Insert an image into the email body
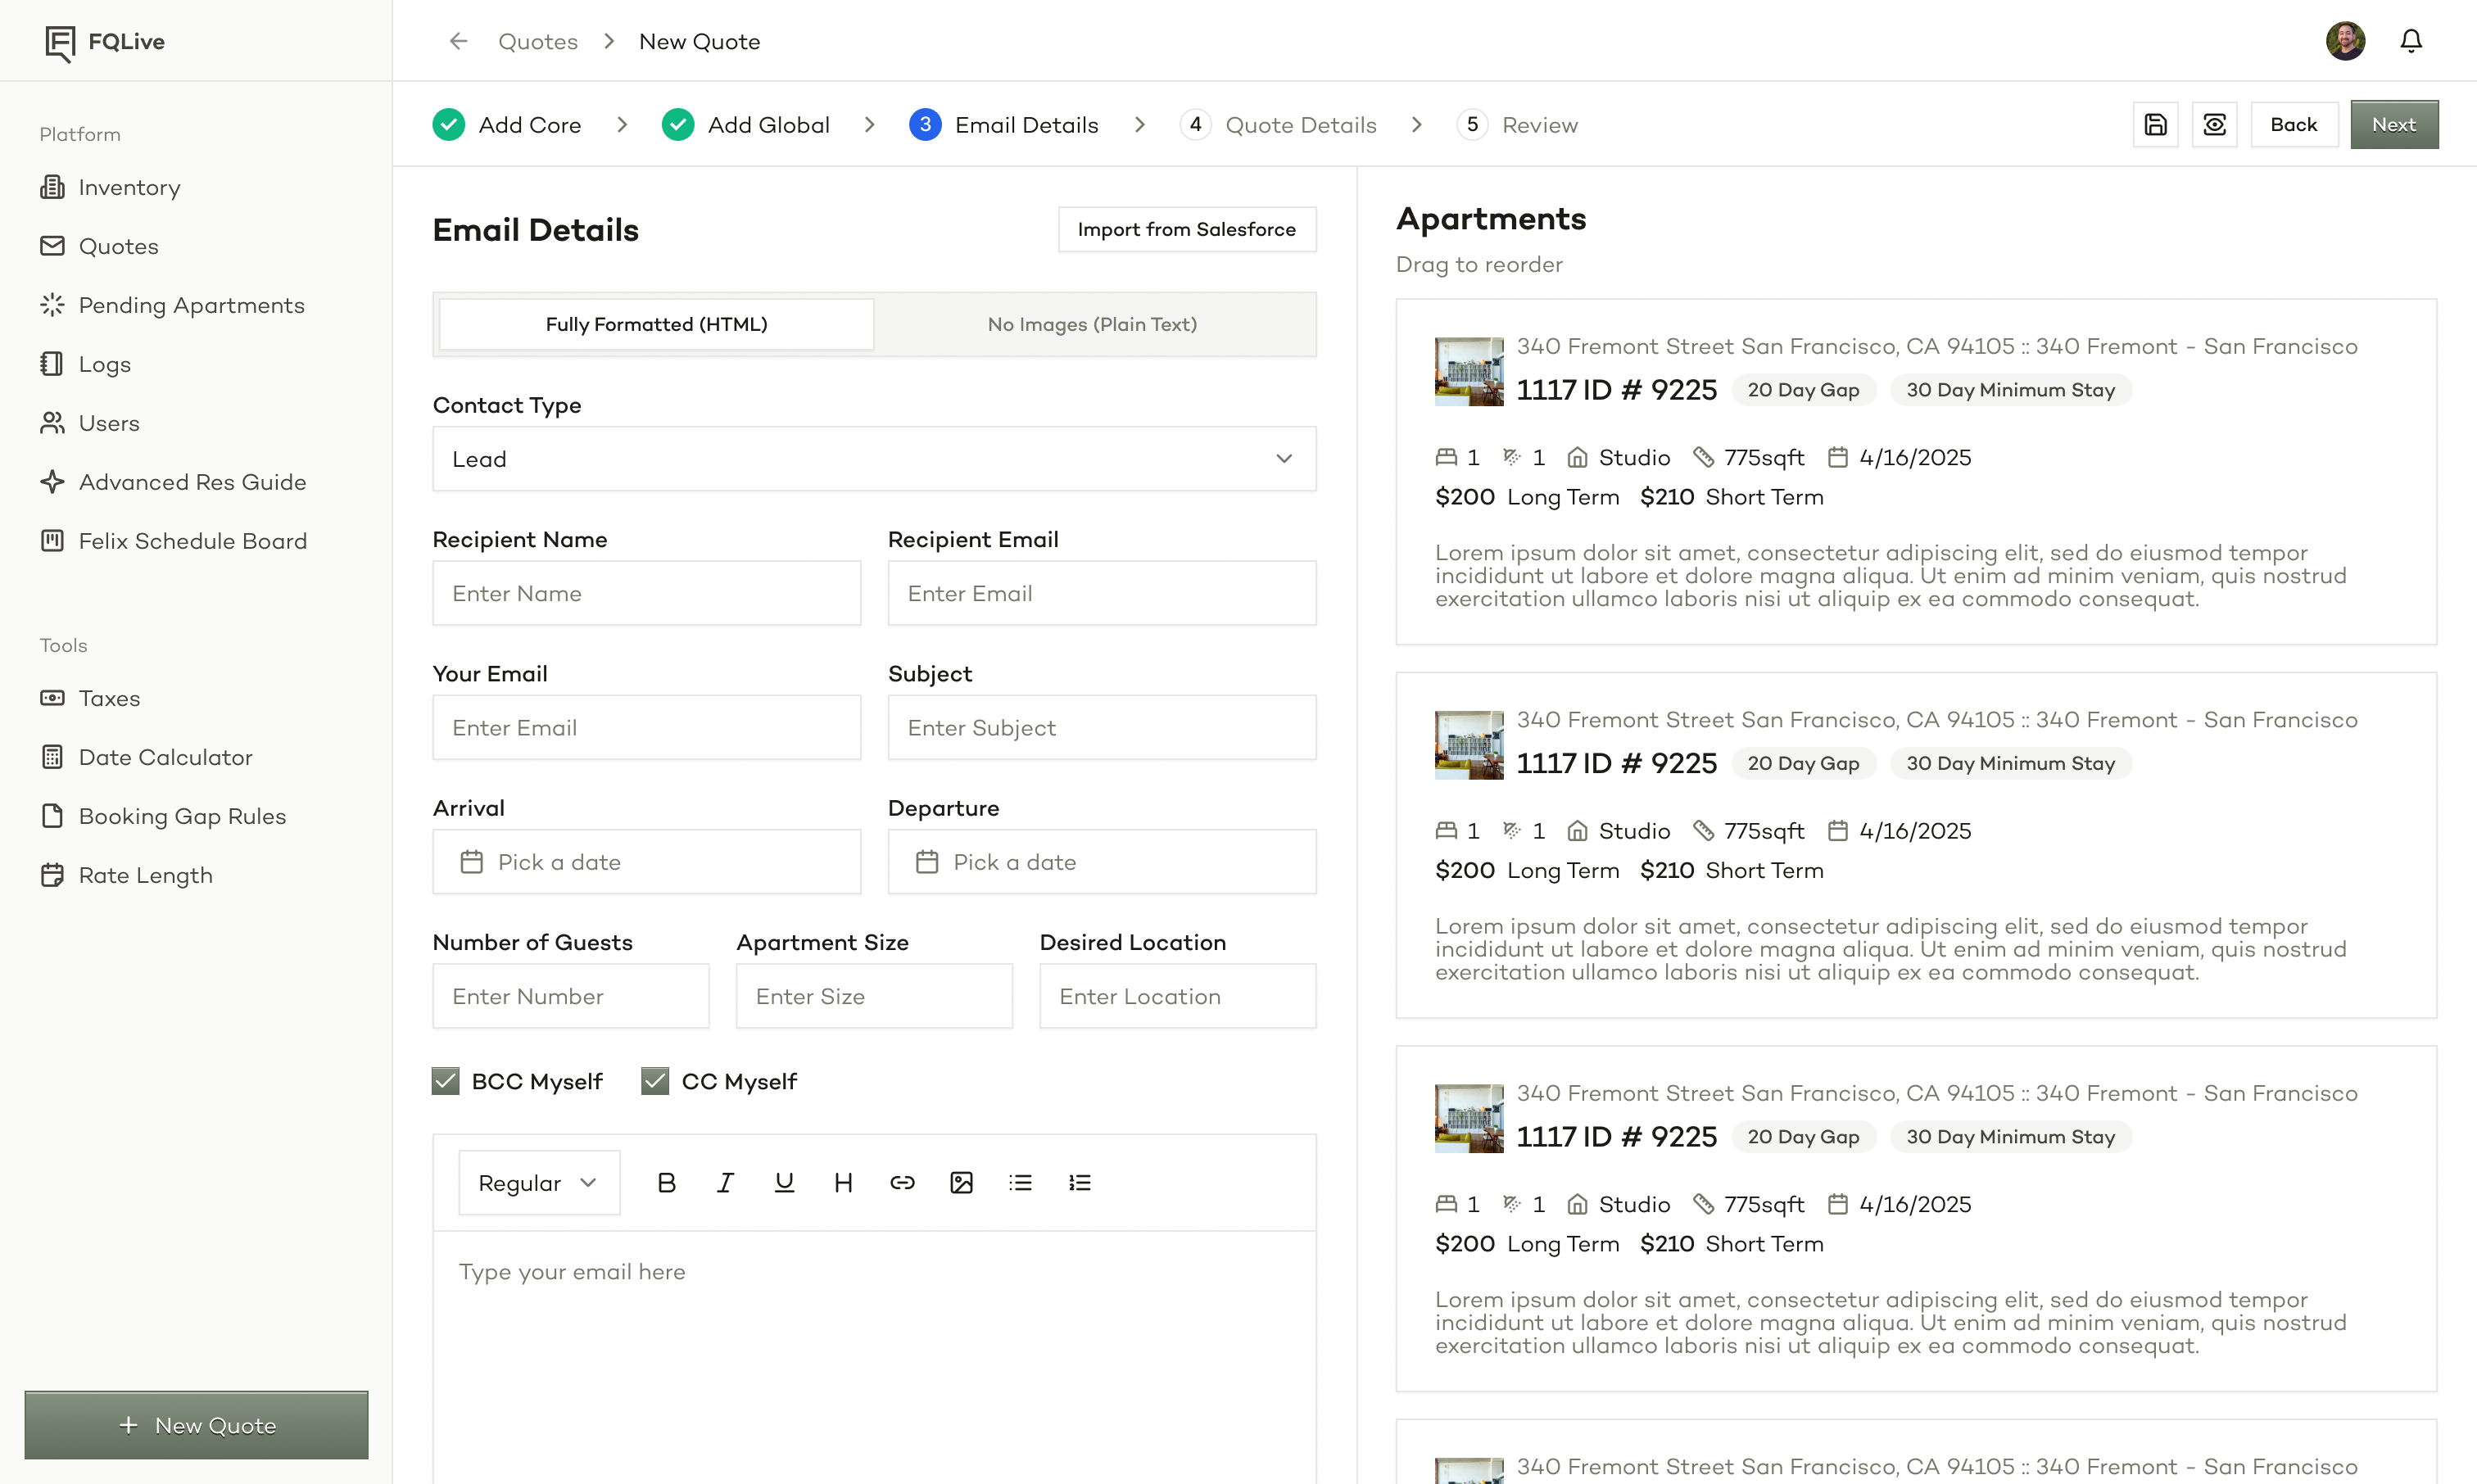This screenshot has height=1484, width=2477. click(x=961, y=1183)
